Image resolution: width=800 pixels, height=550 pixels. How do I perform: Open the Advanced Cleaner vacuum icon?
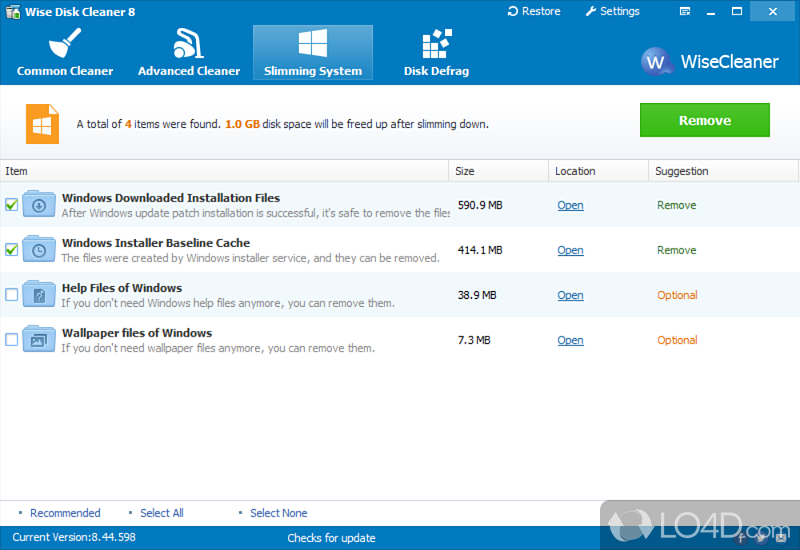188,44
